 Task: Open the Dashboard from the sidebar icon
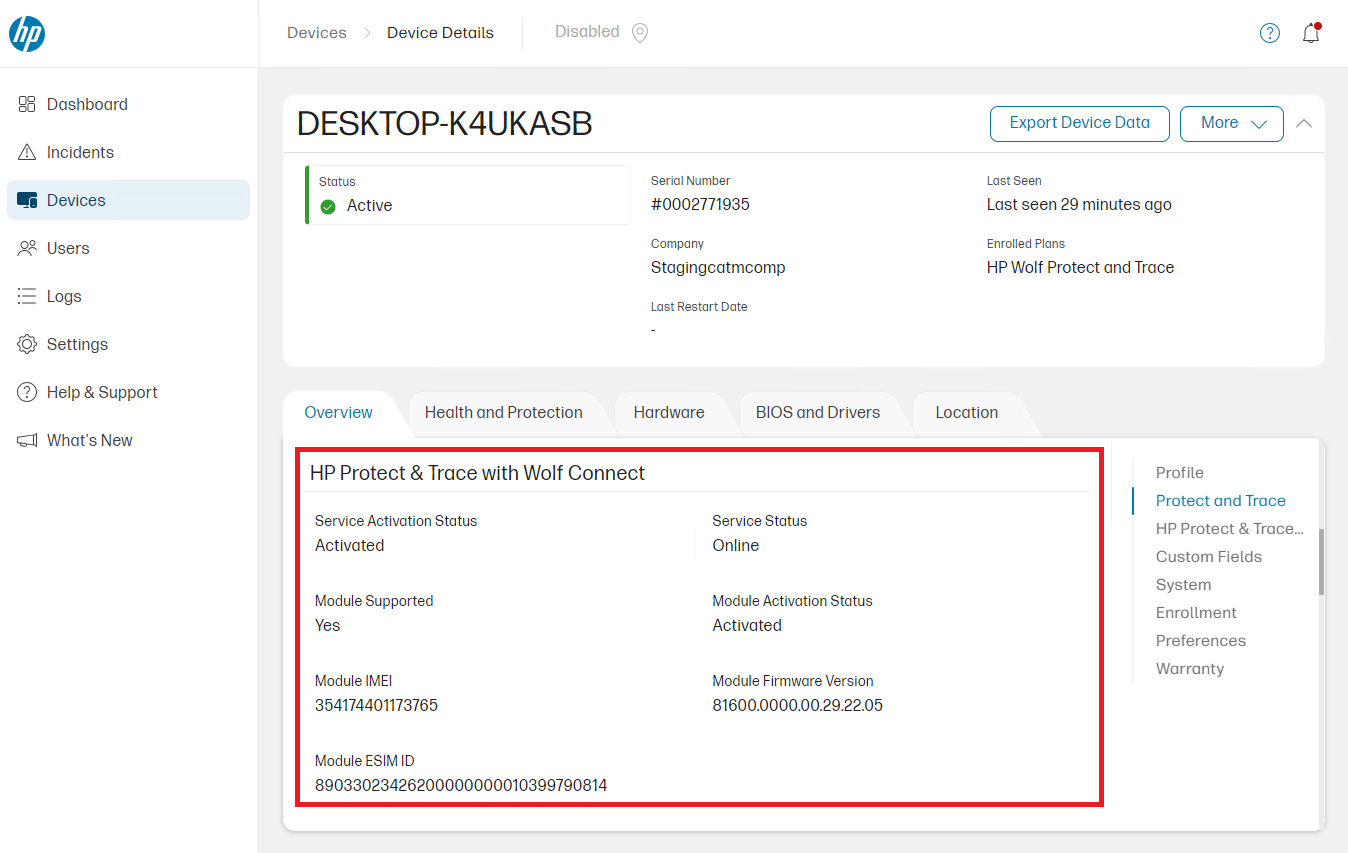(26, 104)
